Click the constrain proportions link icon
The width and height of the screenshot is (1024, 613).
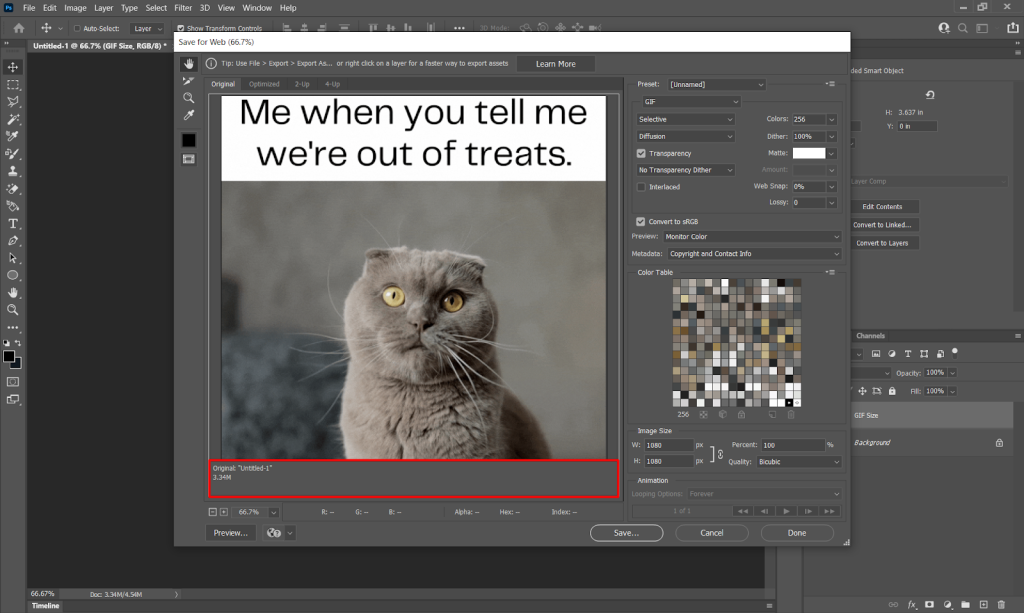point(720,454)
